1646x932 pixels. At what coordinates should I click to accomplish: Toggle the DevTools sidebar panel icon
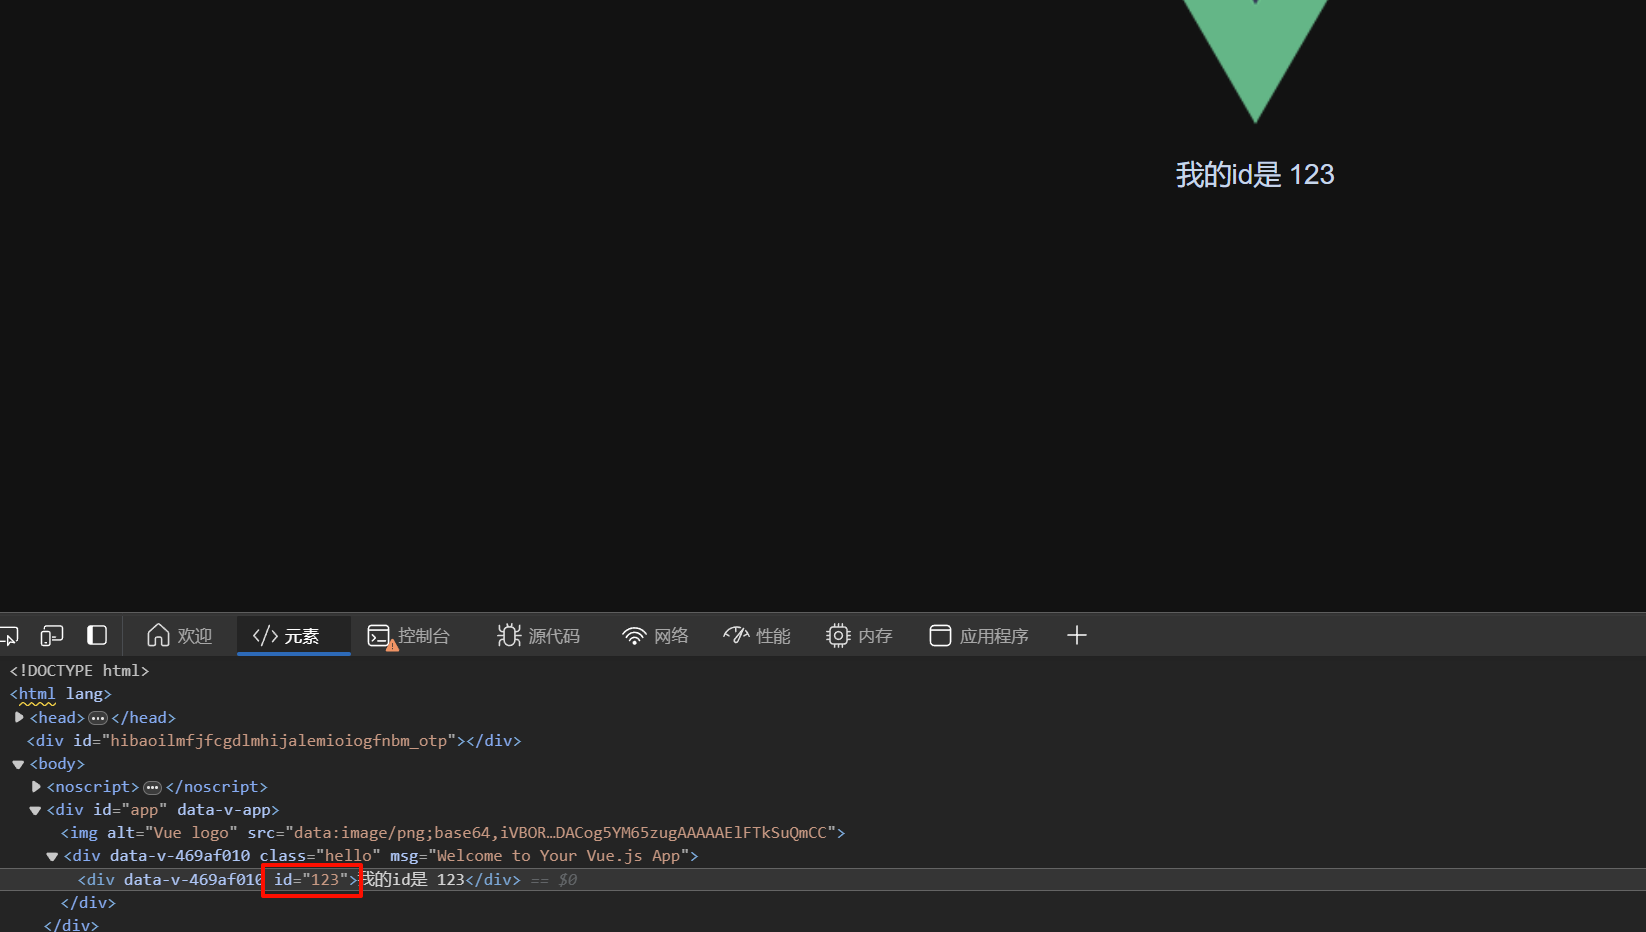pyautogui.click(x=97, y=636)
